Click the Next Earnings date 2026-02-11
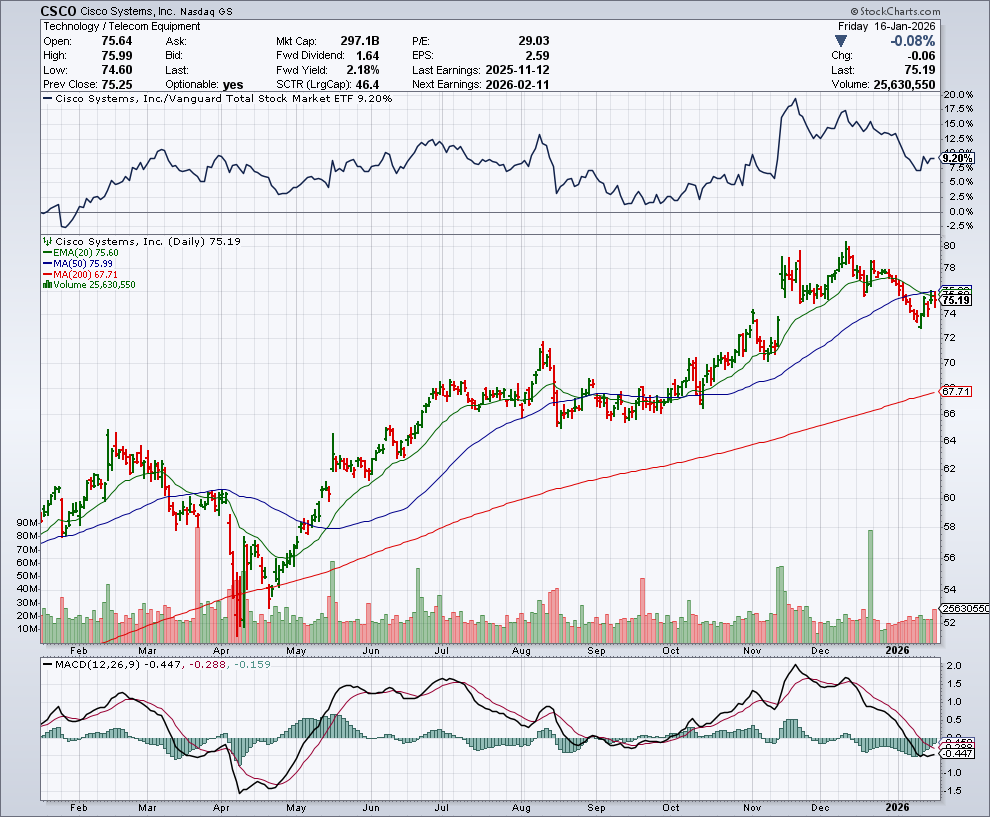The height and width of the screenshot is (817, 990). coord(517,85)
